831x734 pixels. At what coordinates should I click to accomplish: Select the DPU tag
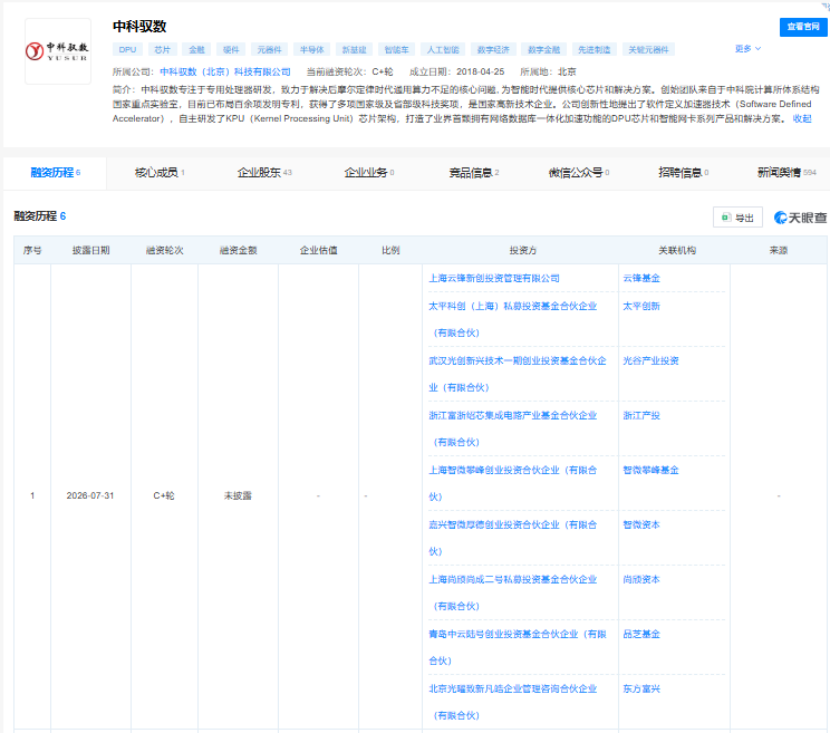[127, 50]
